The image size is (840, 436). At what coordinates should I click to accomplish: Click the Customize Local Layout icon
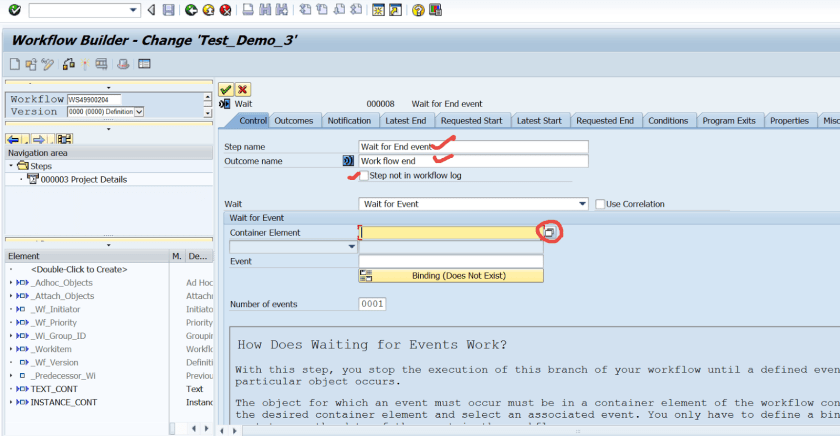point(435,10)
